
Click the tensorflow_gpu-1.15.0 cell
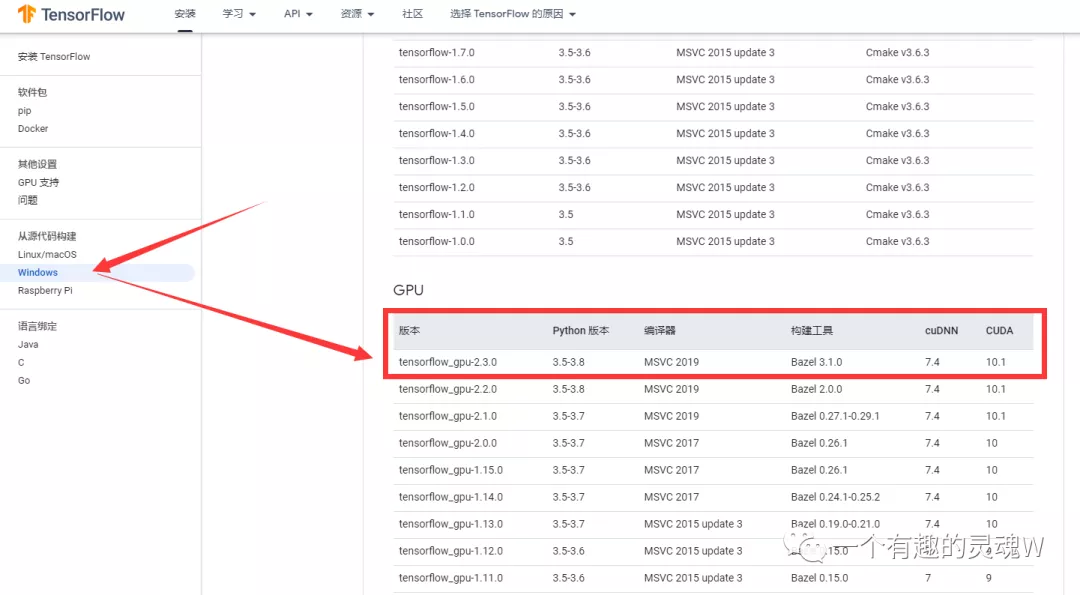[x=450, y=470]
